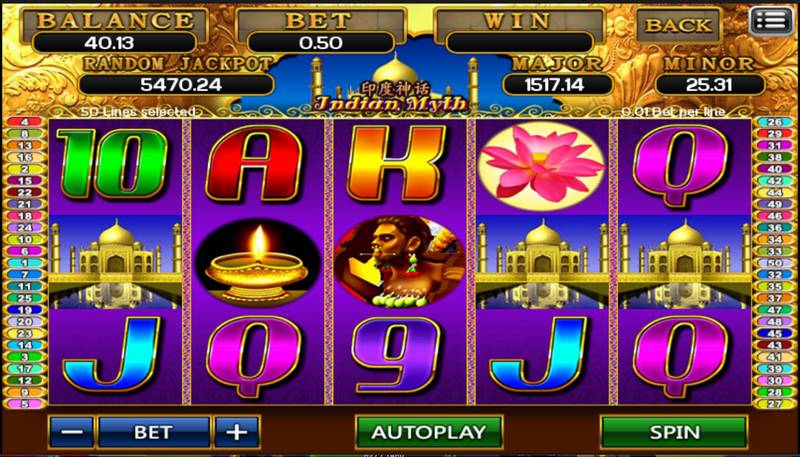Image resolution: width=800 pixels, height=457 pixels.
Task: Click the blue J symbol on first reel
Action: pyautogui.click(x=111, y=354)
